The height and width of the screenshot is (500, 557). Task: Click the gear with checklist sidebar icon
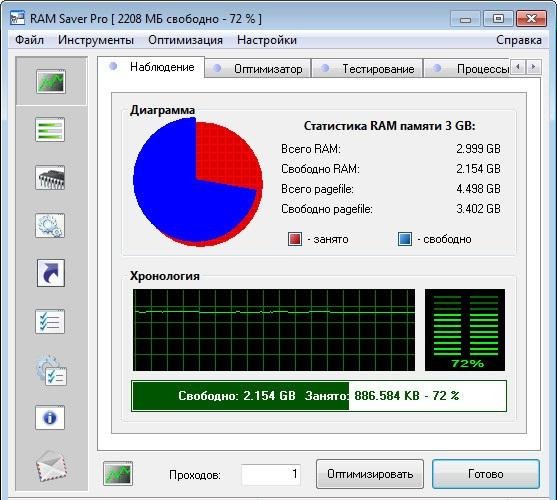pyautogui.click(x=52, y=371)
